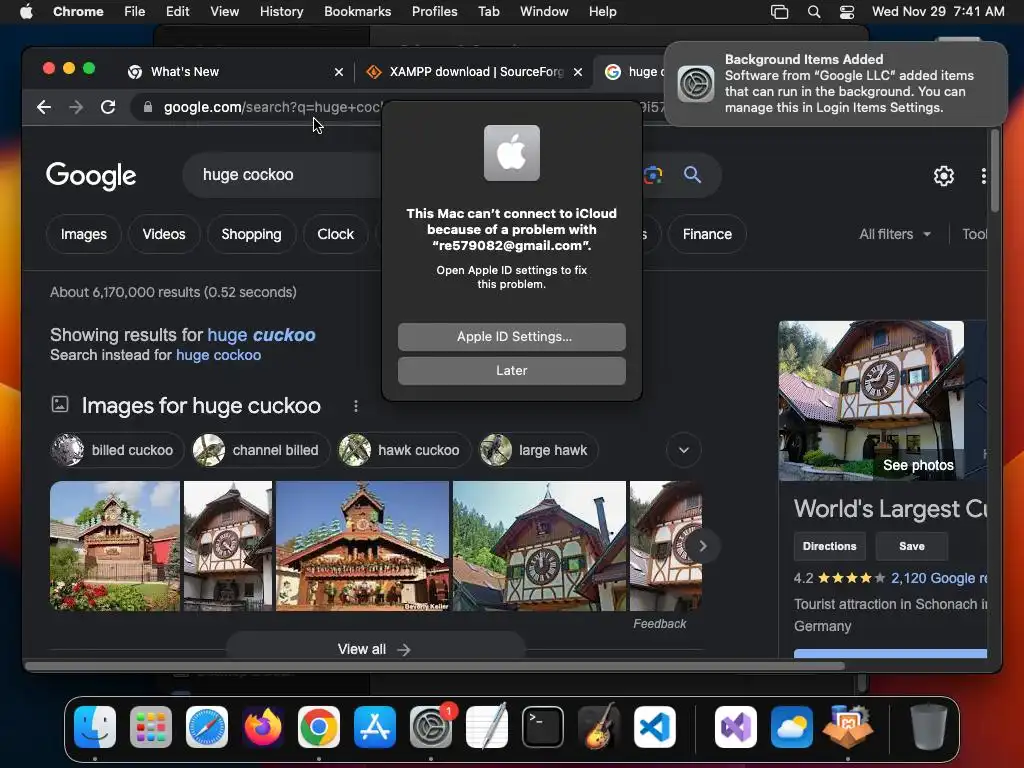Click the Save button in knowledge panel
This screenshot has width=1024, height=768.
pyautogui.click(x=912, y=546)
